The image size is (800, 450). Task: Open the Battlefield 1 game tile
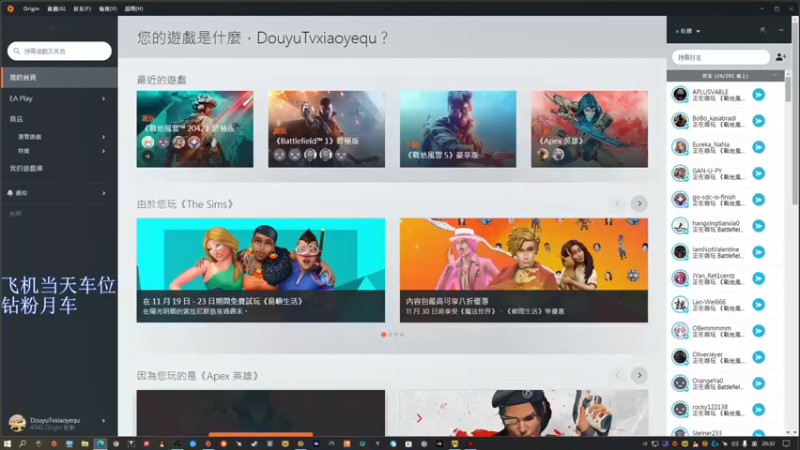(327, 129)
